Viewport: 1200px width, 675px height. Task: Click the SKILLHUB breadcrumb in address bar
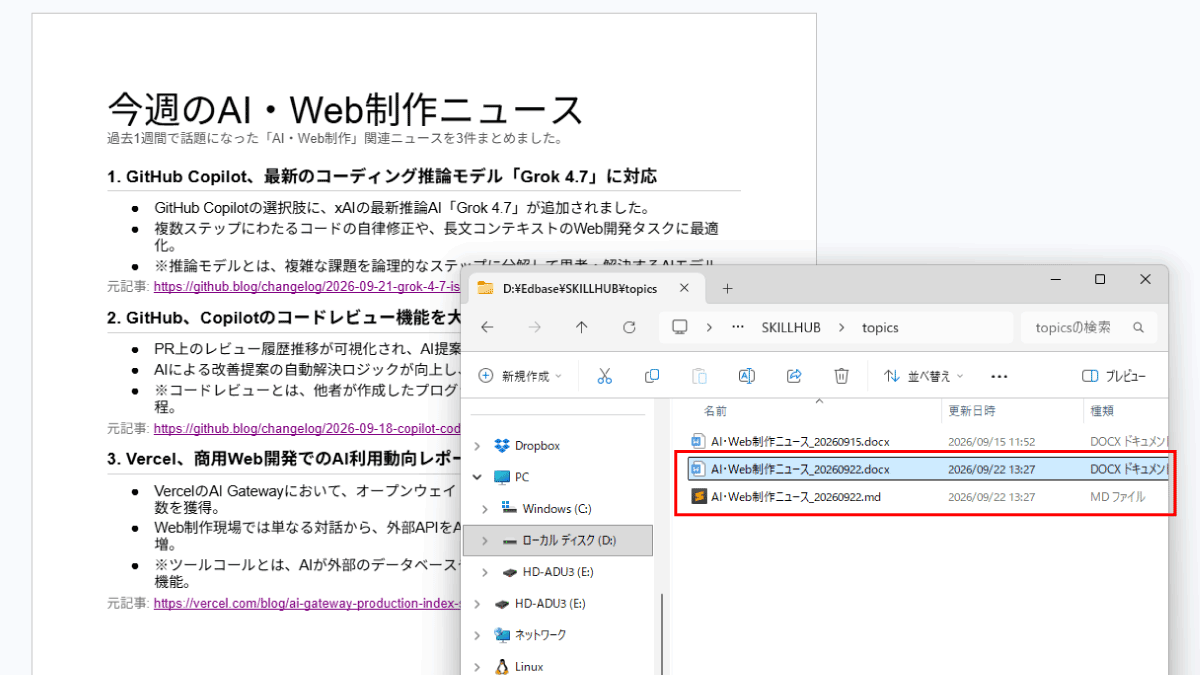(x=791, y=327)
